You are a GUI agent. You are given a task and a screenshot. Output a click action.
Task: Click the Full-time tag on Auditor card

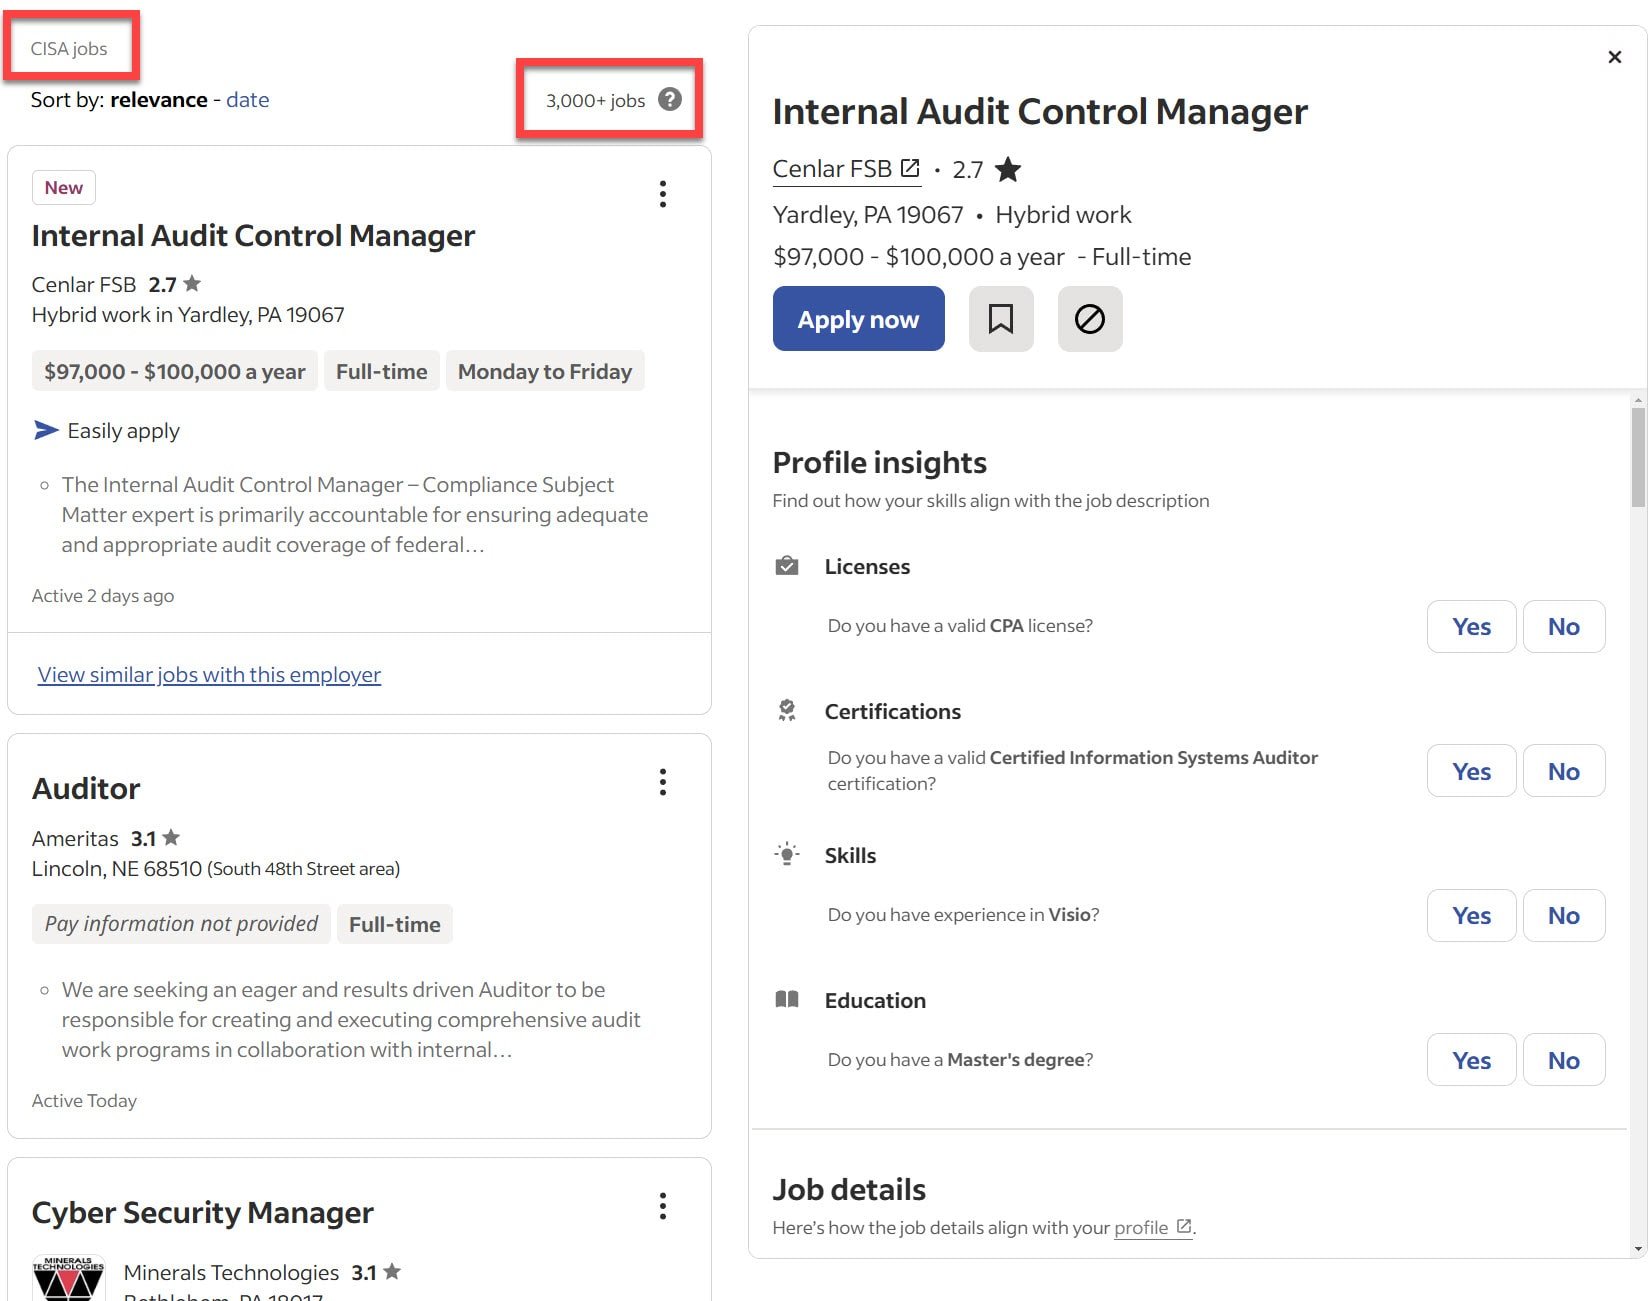pos(394,924)
